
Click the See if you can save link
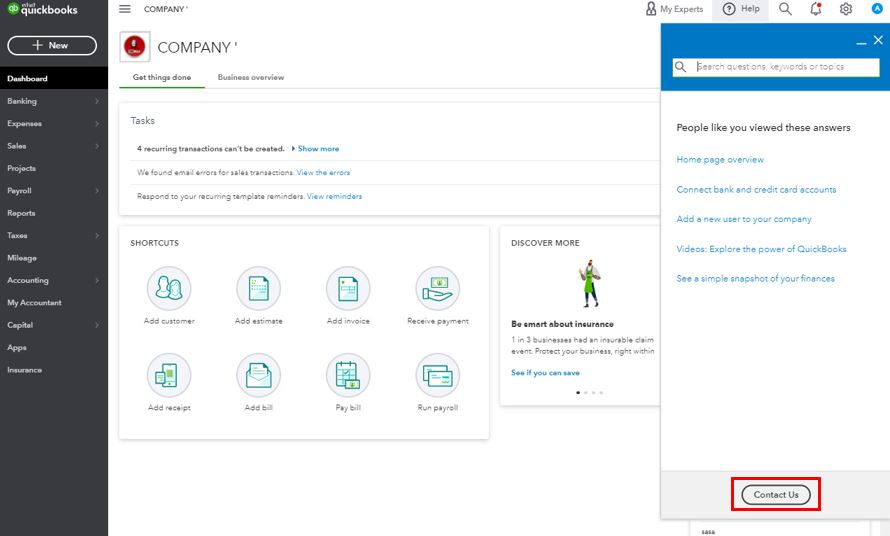pos(545,372)
